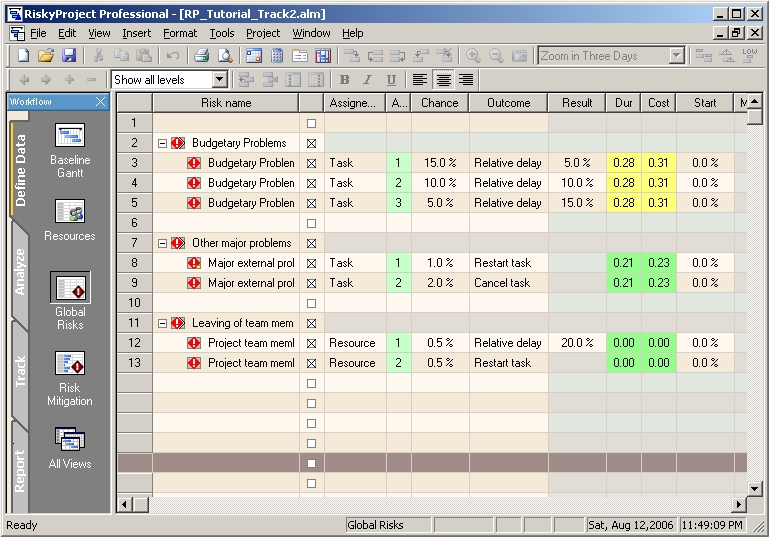Click the Print toolbar icon

coord(201,56)
